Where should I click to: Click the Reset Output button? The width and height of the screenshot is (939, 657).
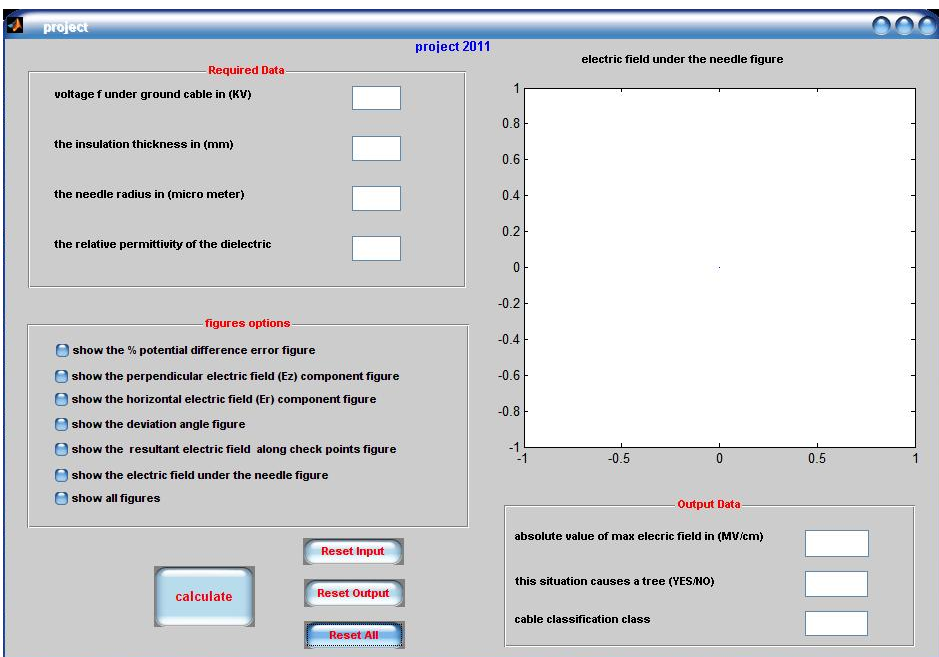[x=353, y=593]
